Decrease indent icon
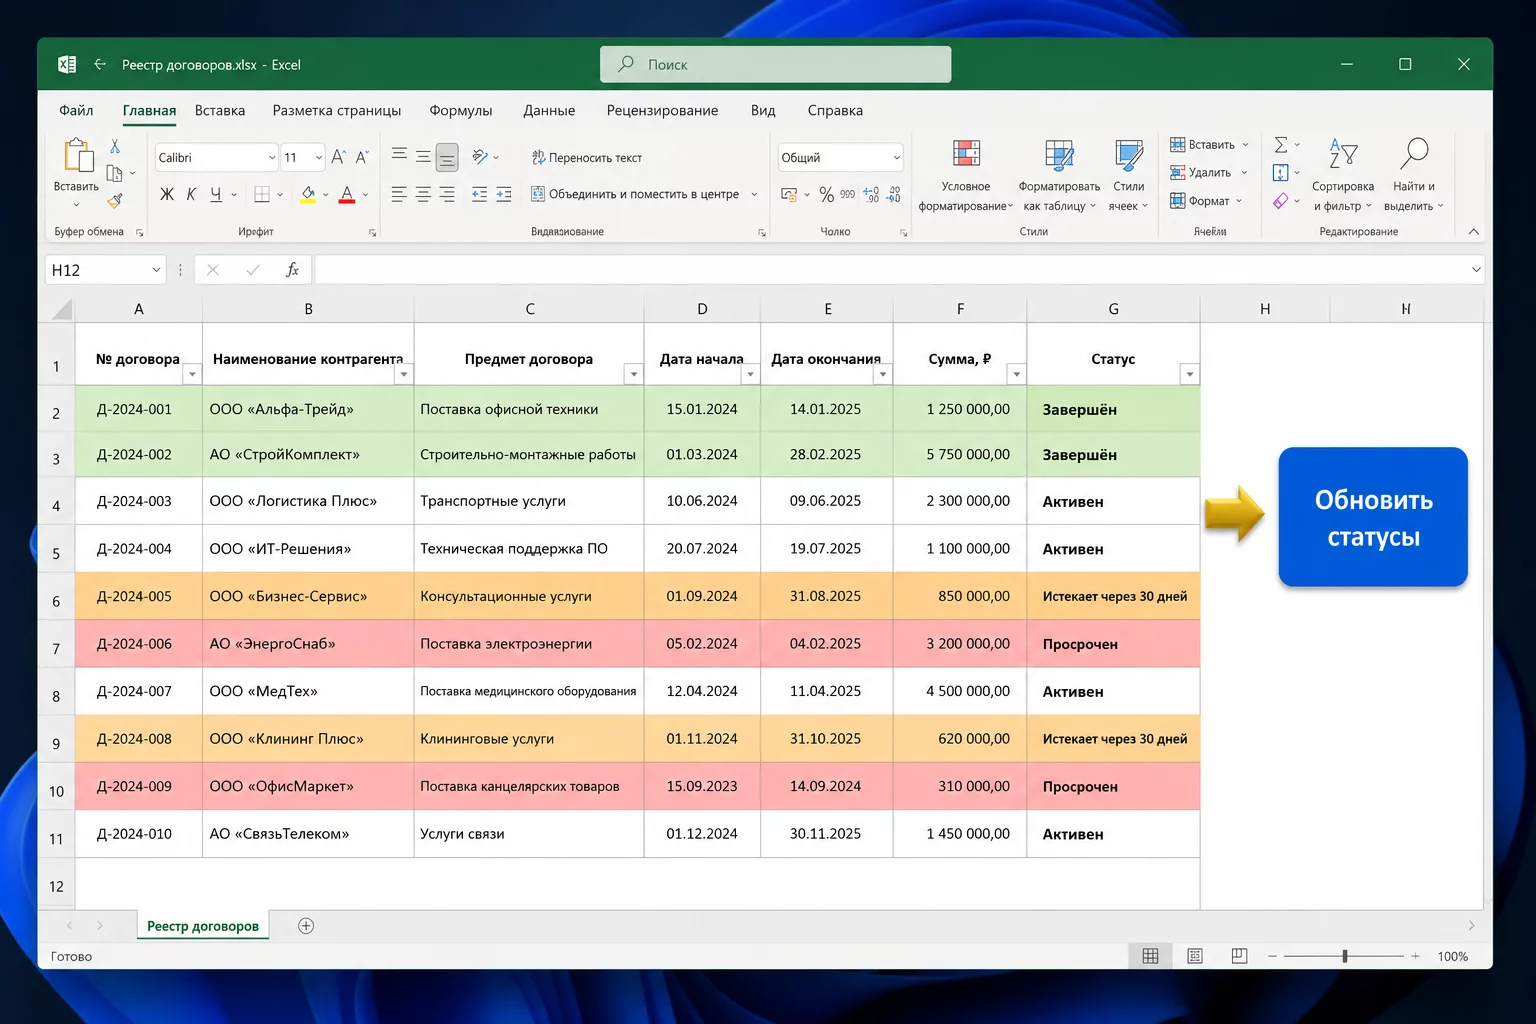 coord(479,194)
